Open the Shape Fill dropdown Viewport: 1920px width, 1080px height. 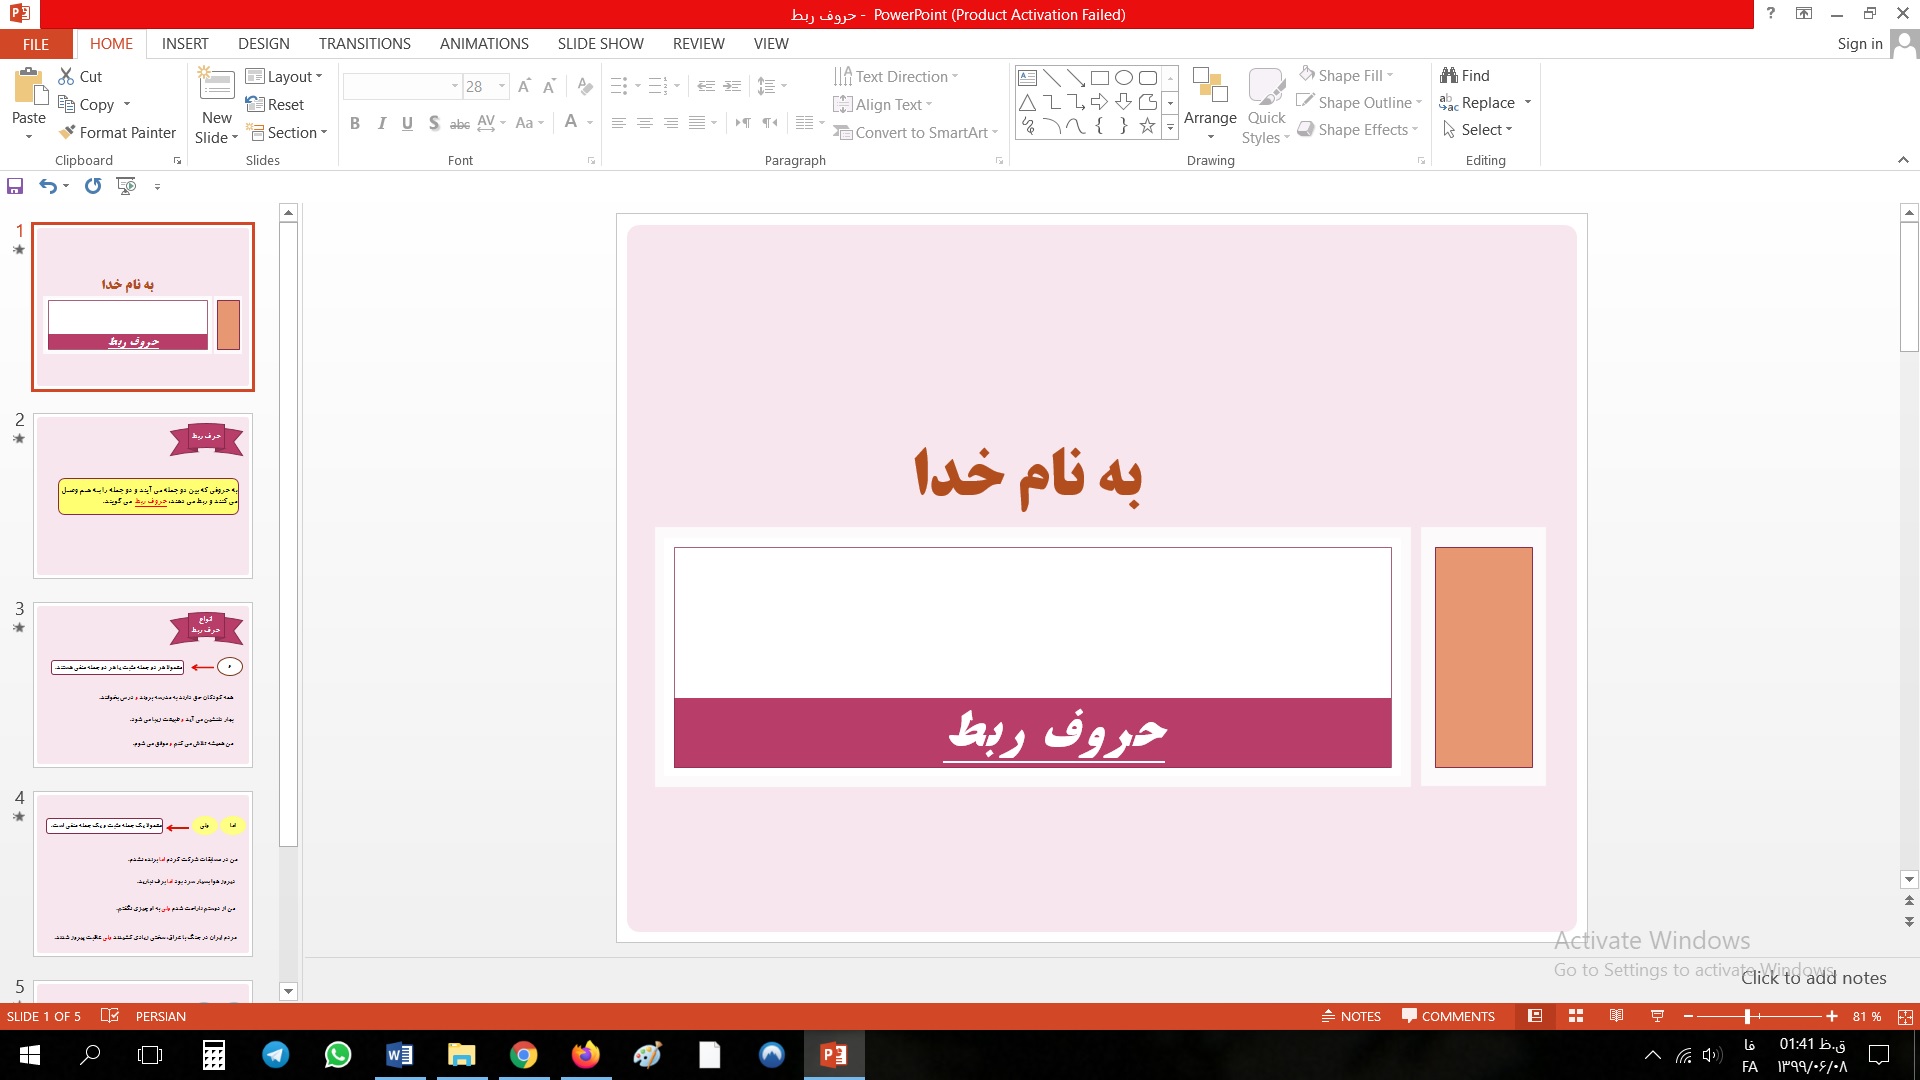(x=1389, y=75)
